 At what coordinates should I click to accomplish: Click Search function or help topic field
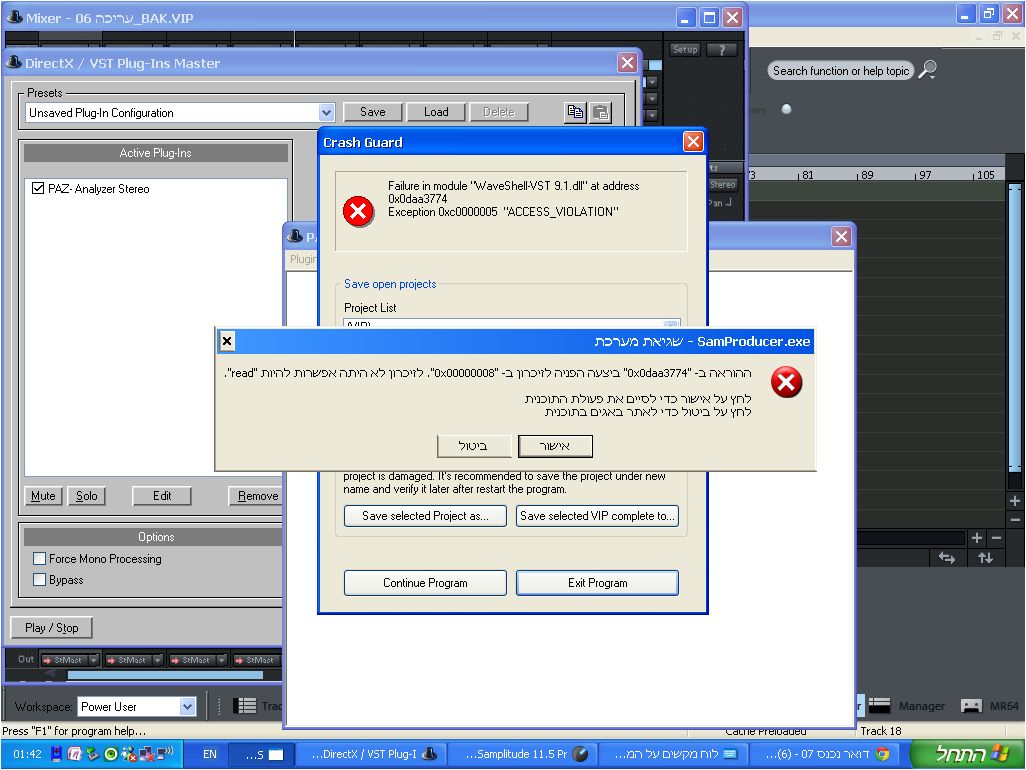[841, 71]
